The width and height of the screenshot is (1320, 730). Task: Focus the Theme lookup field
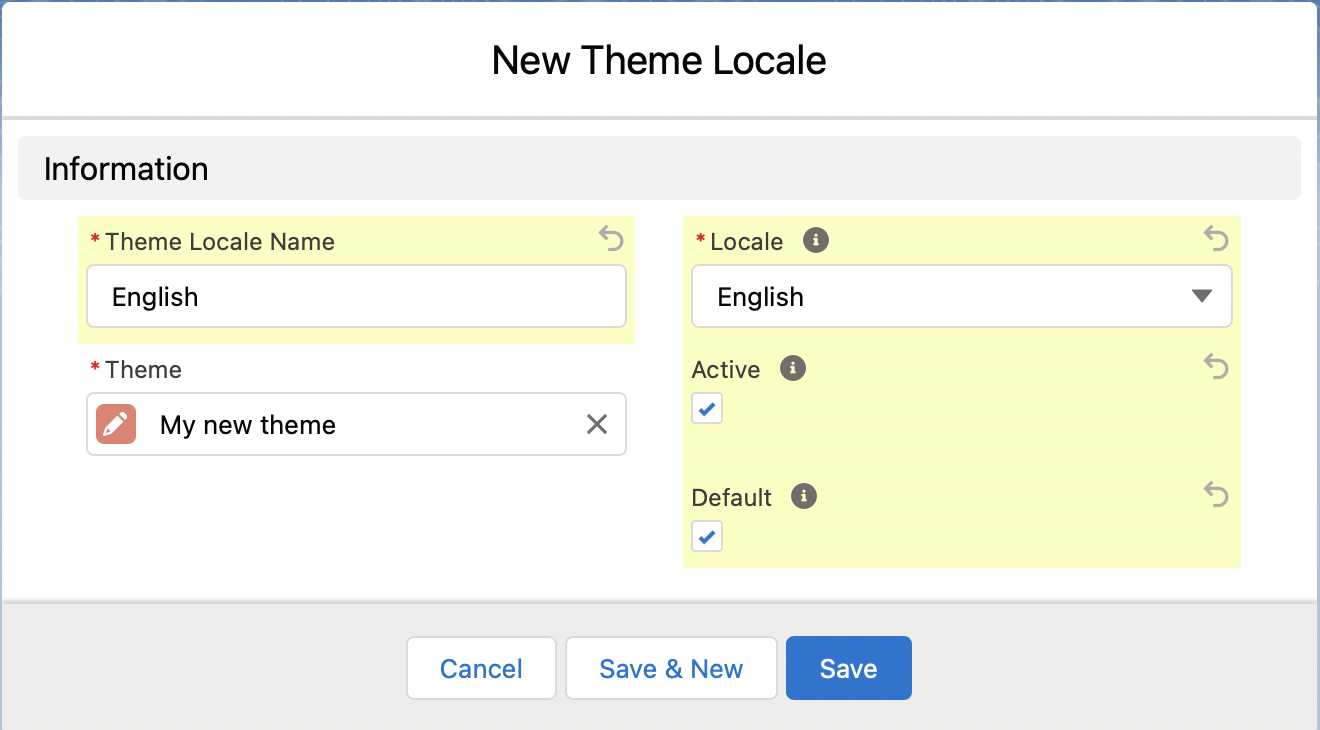coord(360,424)
